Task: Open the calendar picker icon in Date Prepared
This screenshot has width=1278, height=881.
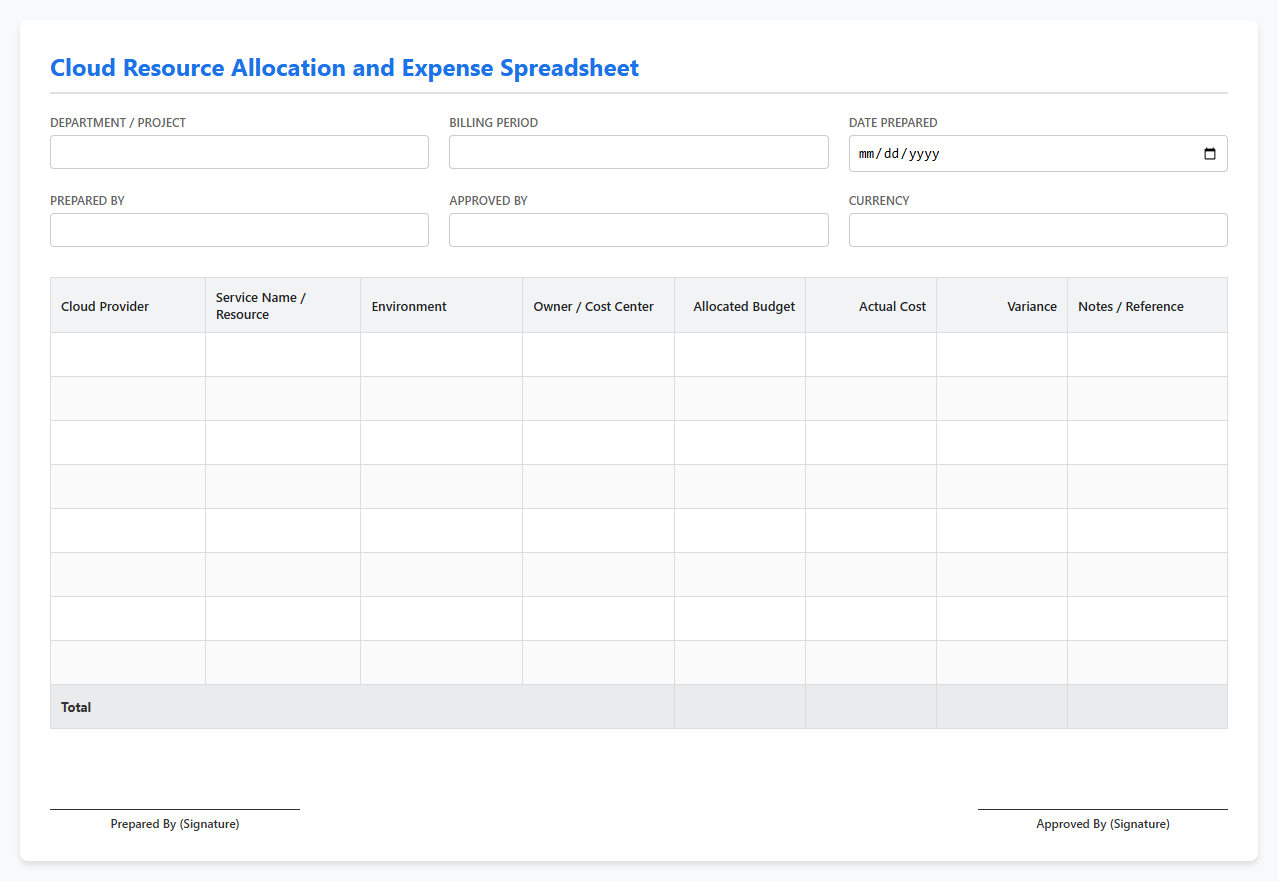Action: point(1210,154)
